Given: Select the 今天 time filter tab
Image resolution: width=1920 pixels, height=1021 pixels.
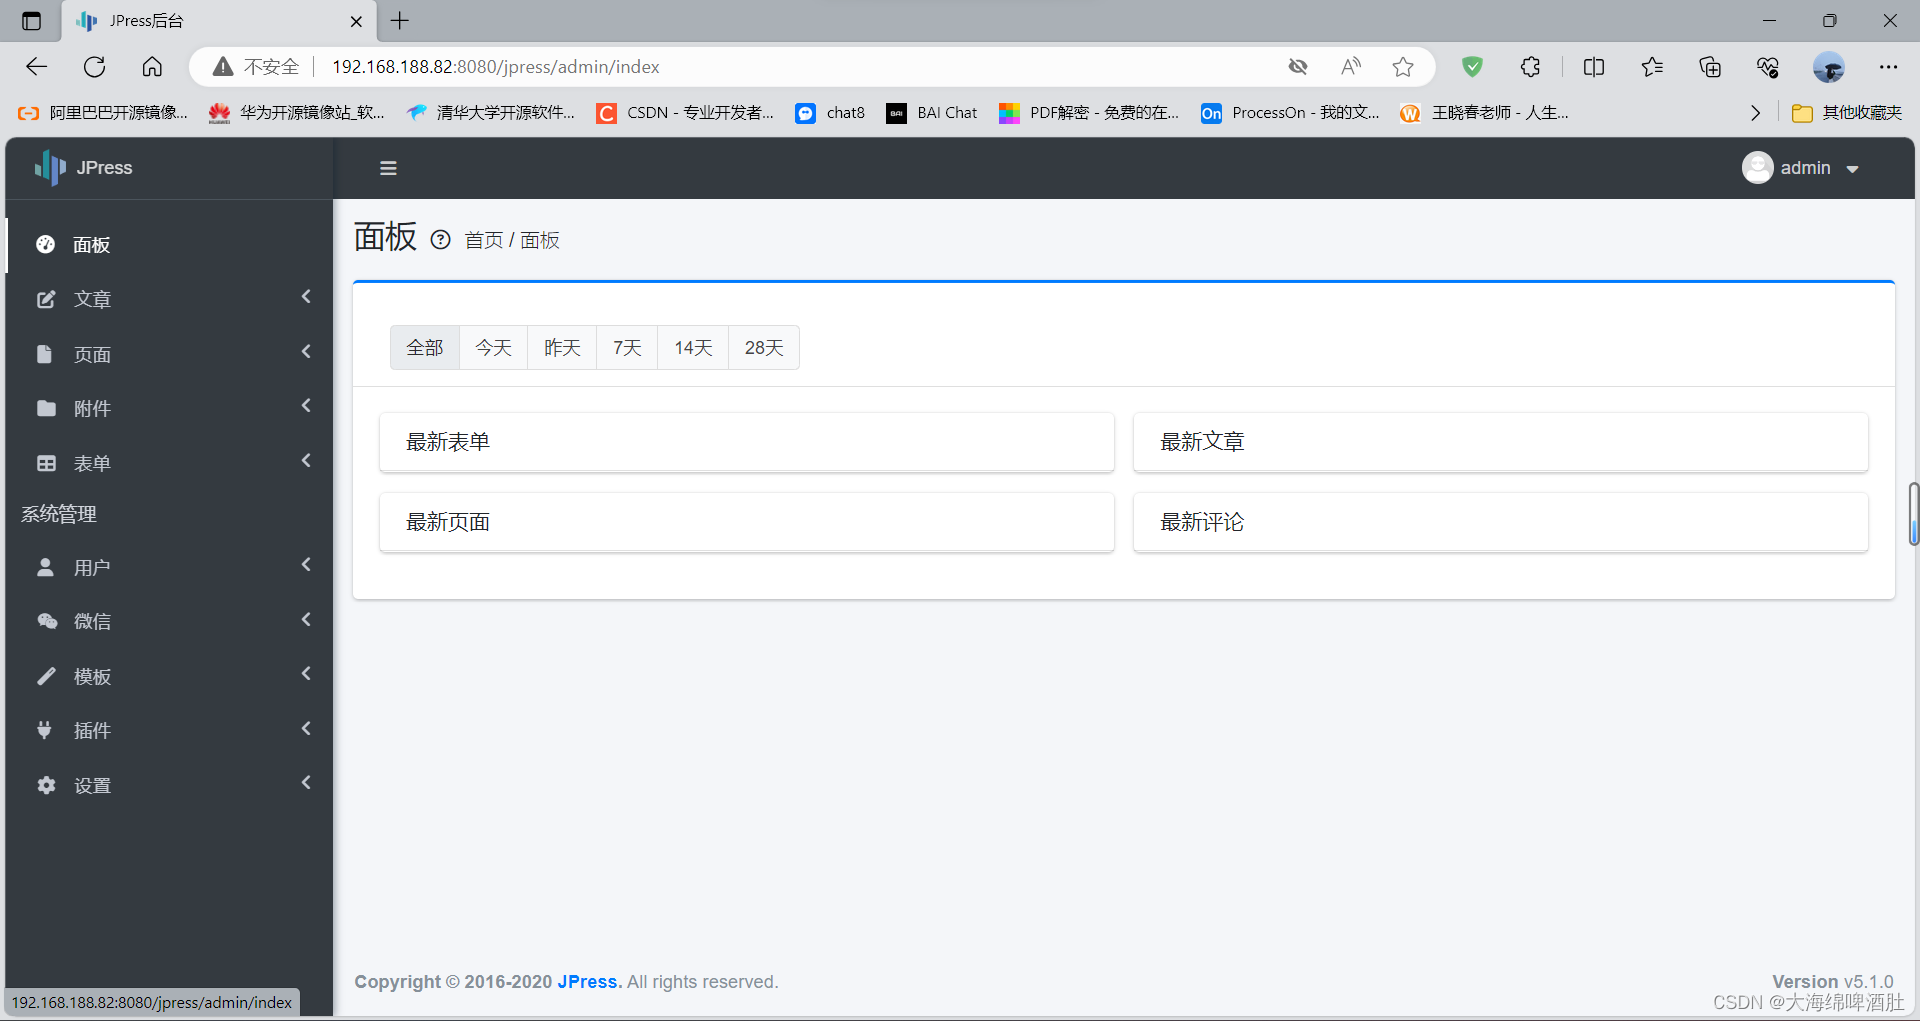Looking at the screenshot, I should coord(493,347).
